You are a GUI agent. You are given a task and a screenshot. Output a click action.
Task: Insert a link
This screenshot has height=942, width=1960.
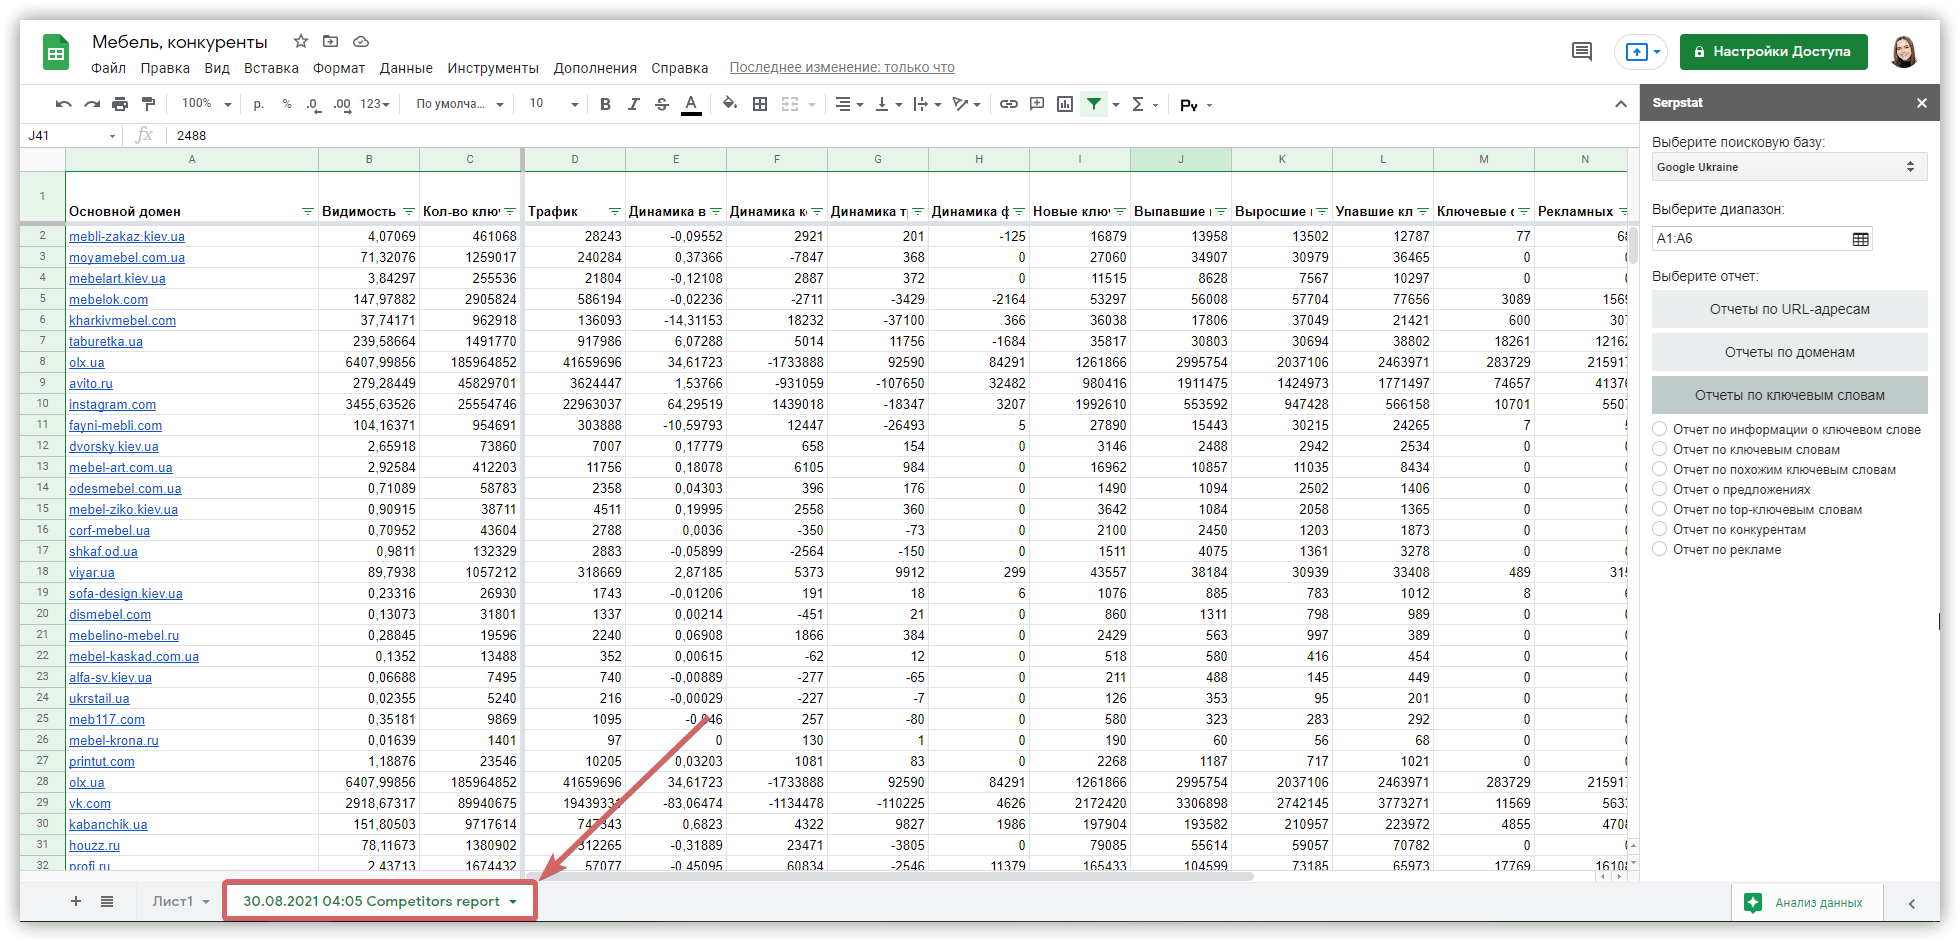coord(1009,104)
